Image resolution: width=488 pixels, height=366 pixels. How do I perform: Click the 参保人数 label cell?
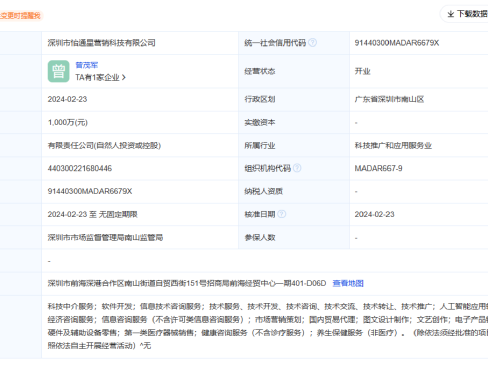[294, 238]
